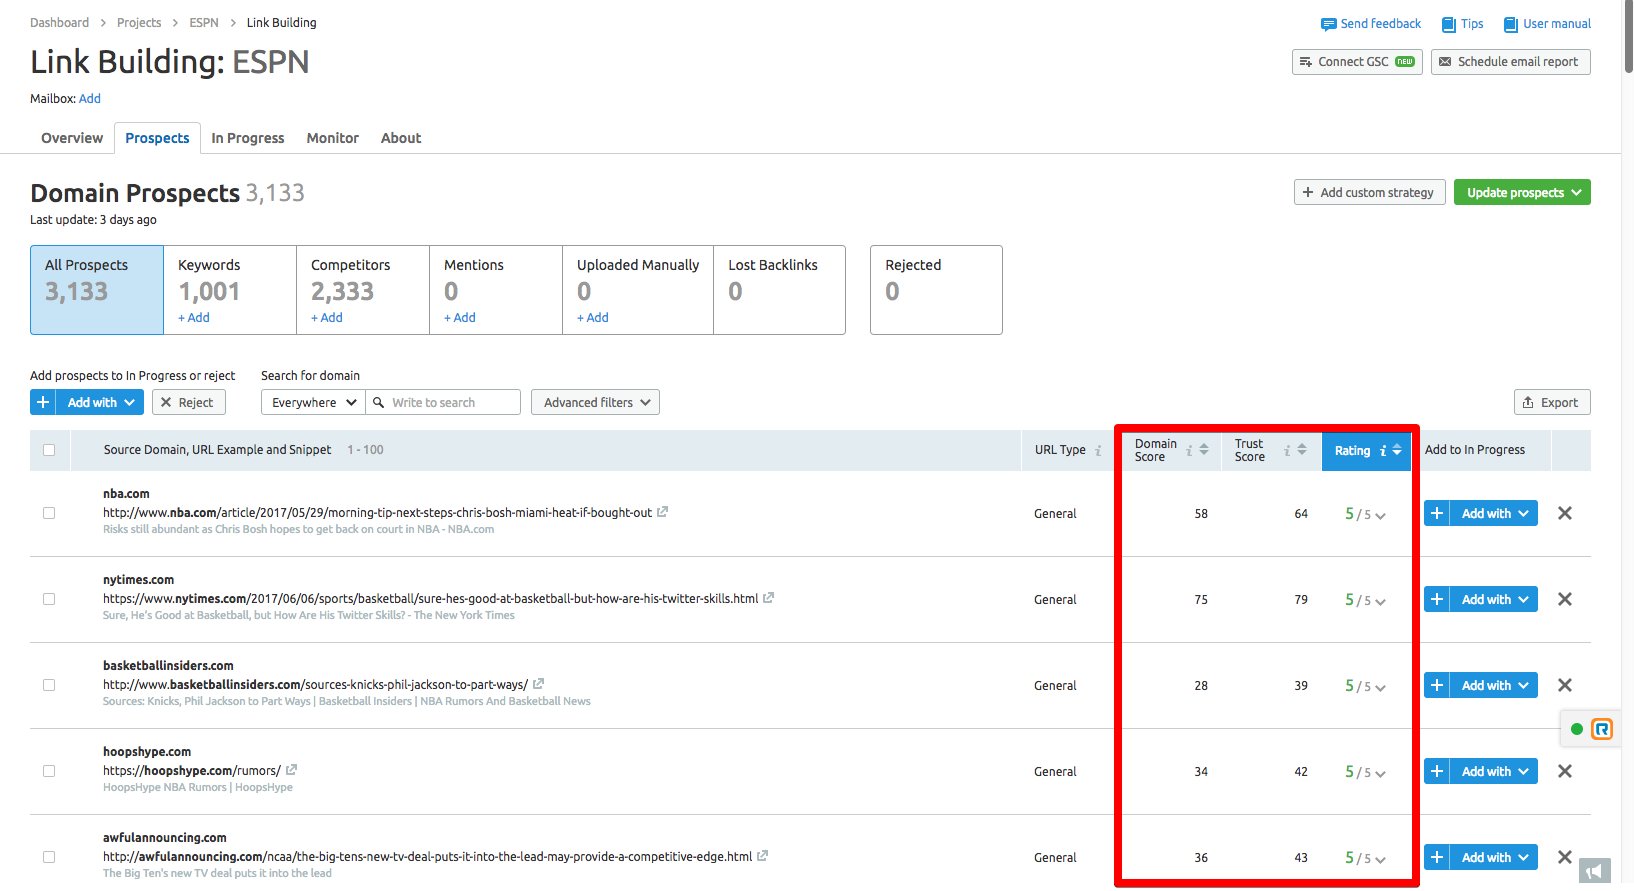Screen dimensions: 1634x891
Task: Click the megaphone announcement icon
Action: (x=1595, y=871)
